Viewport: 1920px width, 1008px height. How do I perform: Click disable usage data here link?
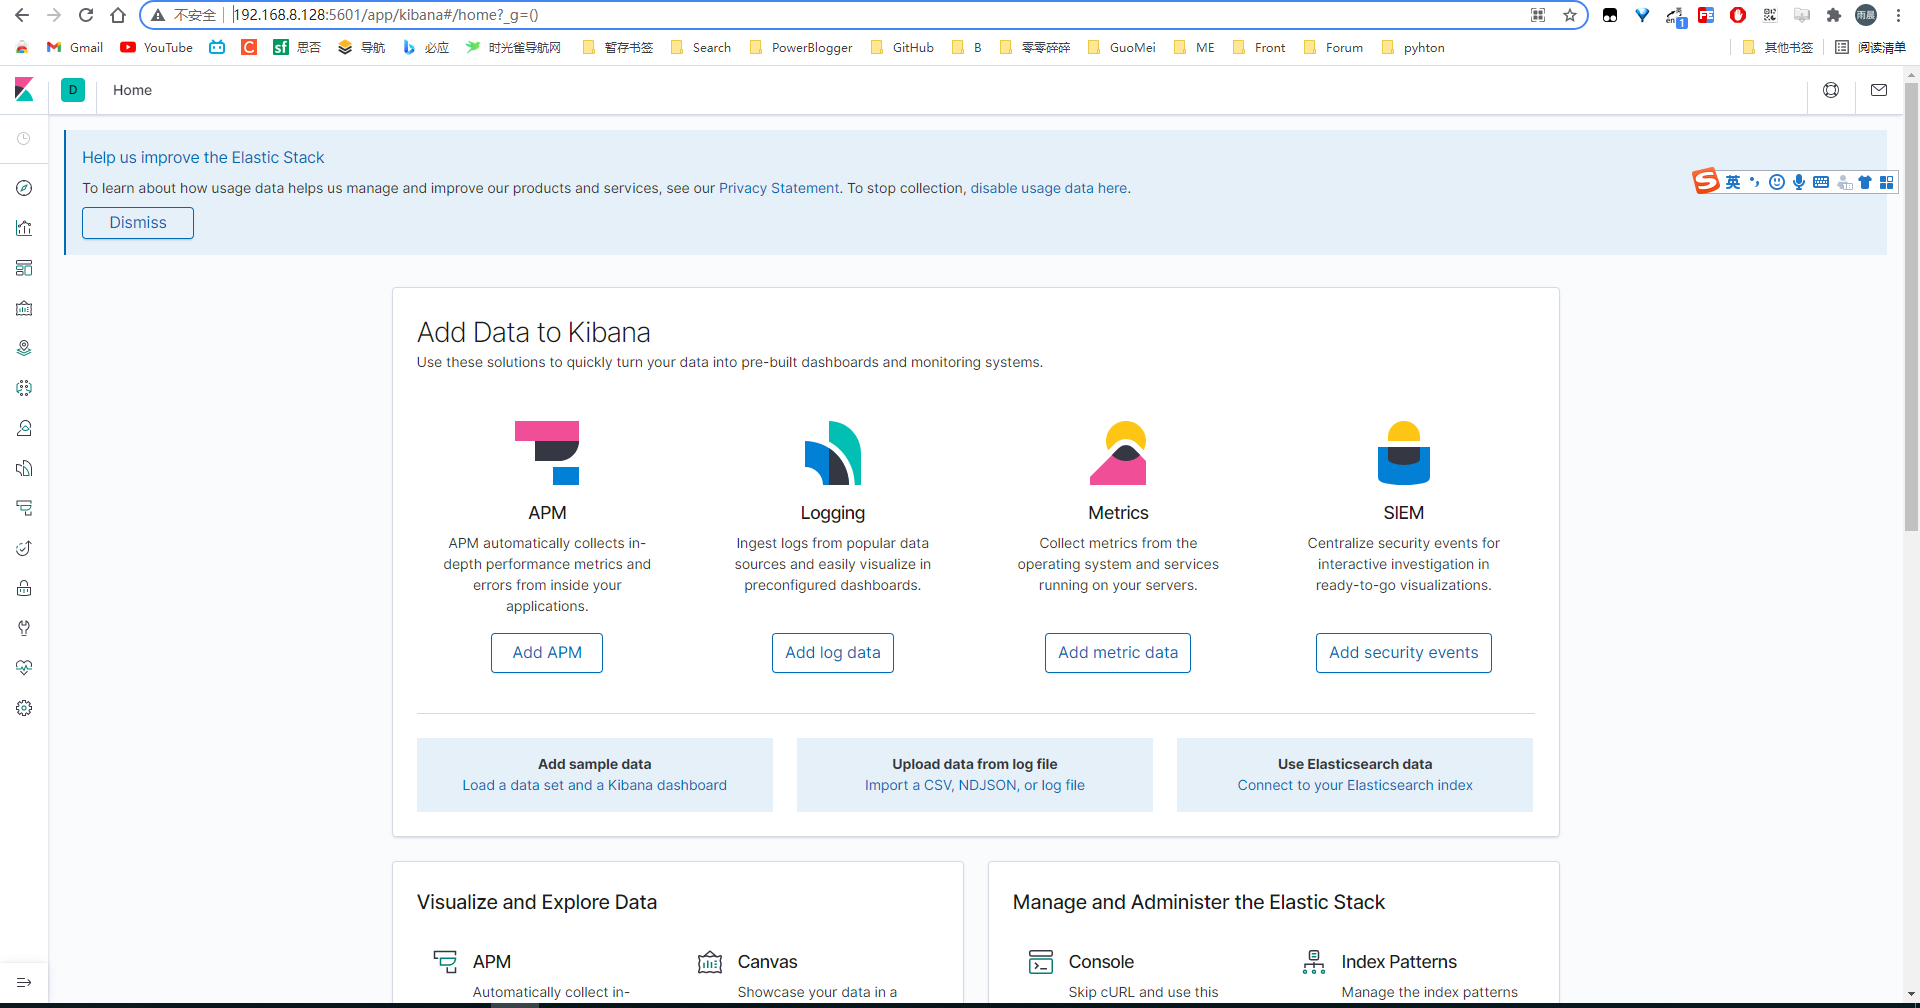(1049, 188)
